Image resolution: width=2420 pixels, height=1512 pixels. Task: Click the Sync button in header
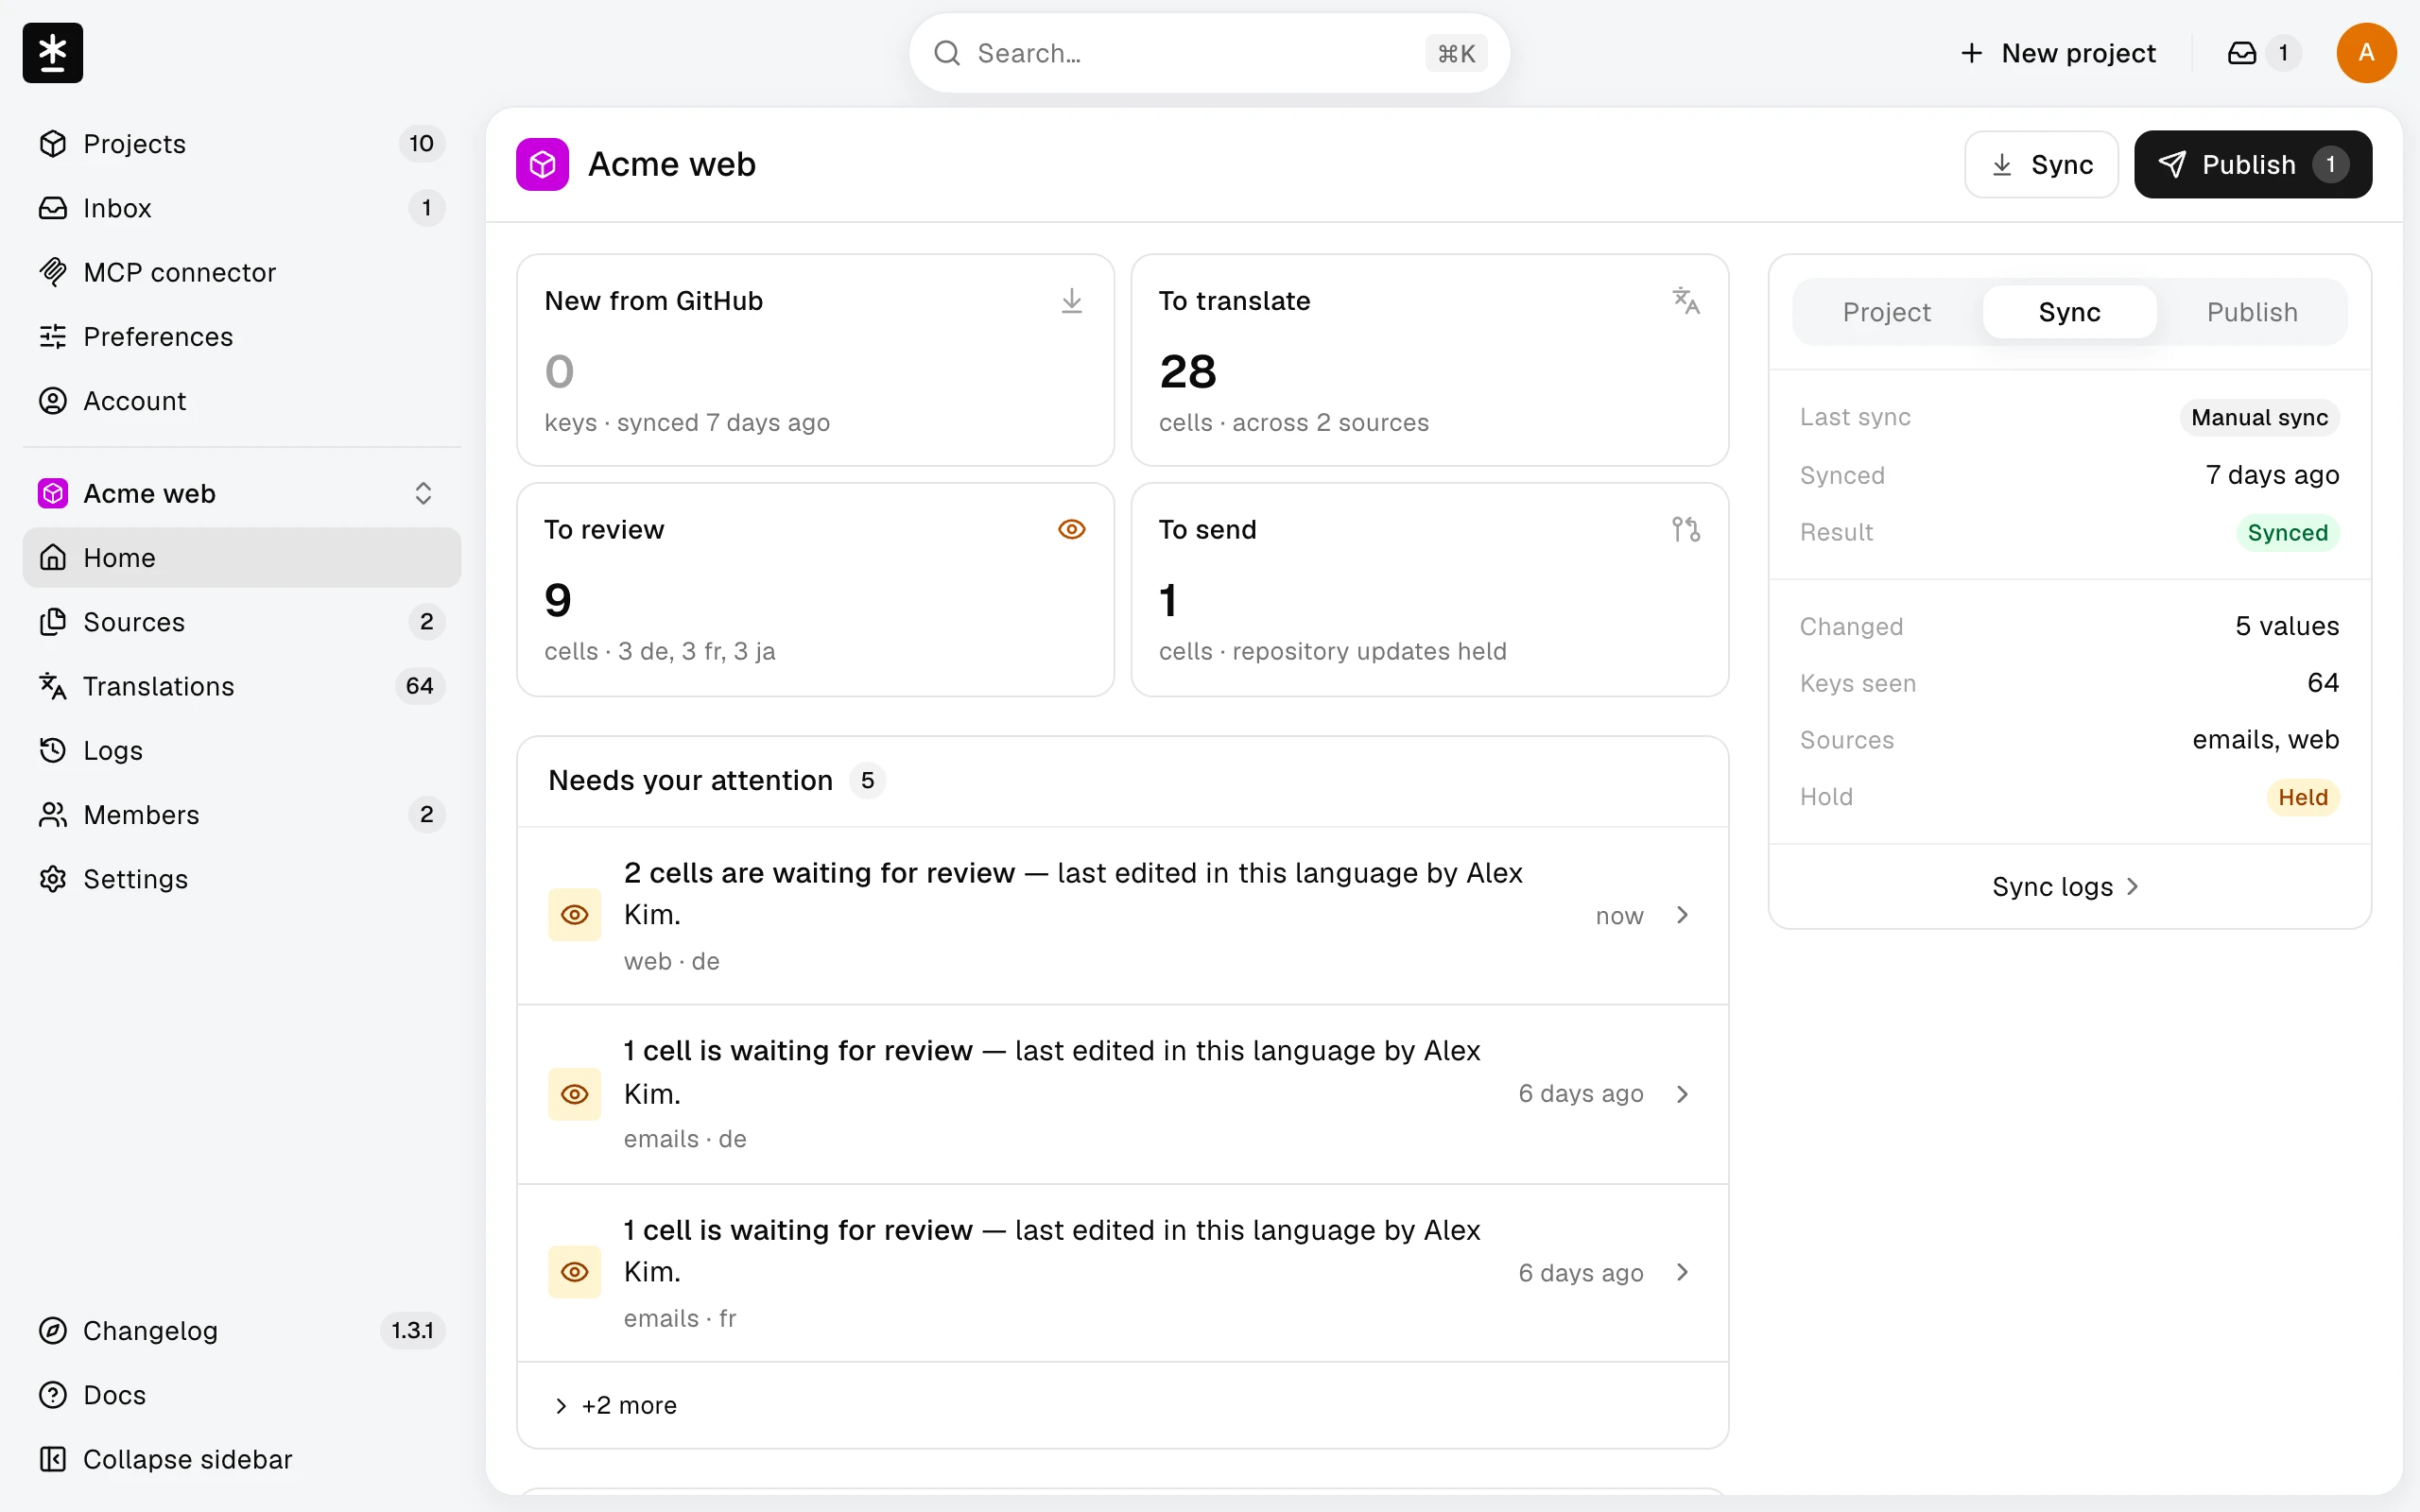pyautogui.click(x=2041, y=164)
